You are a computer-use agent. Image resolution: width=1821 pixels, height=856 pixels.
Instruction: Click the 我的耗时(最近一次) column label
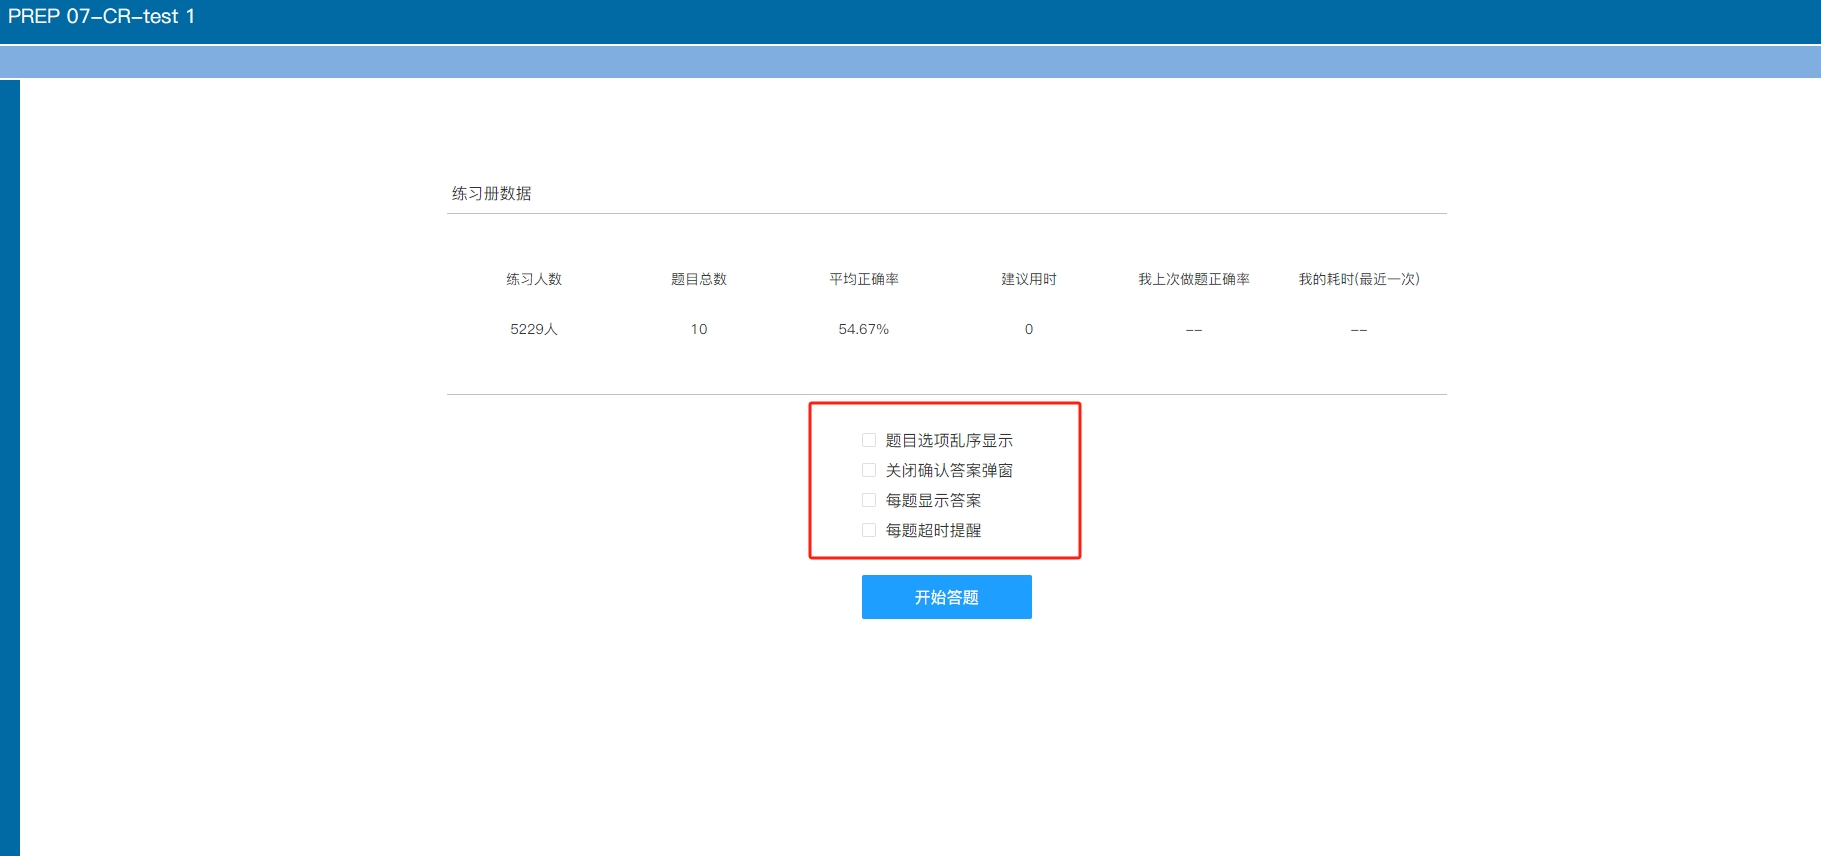click(x=1359, y=279)
